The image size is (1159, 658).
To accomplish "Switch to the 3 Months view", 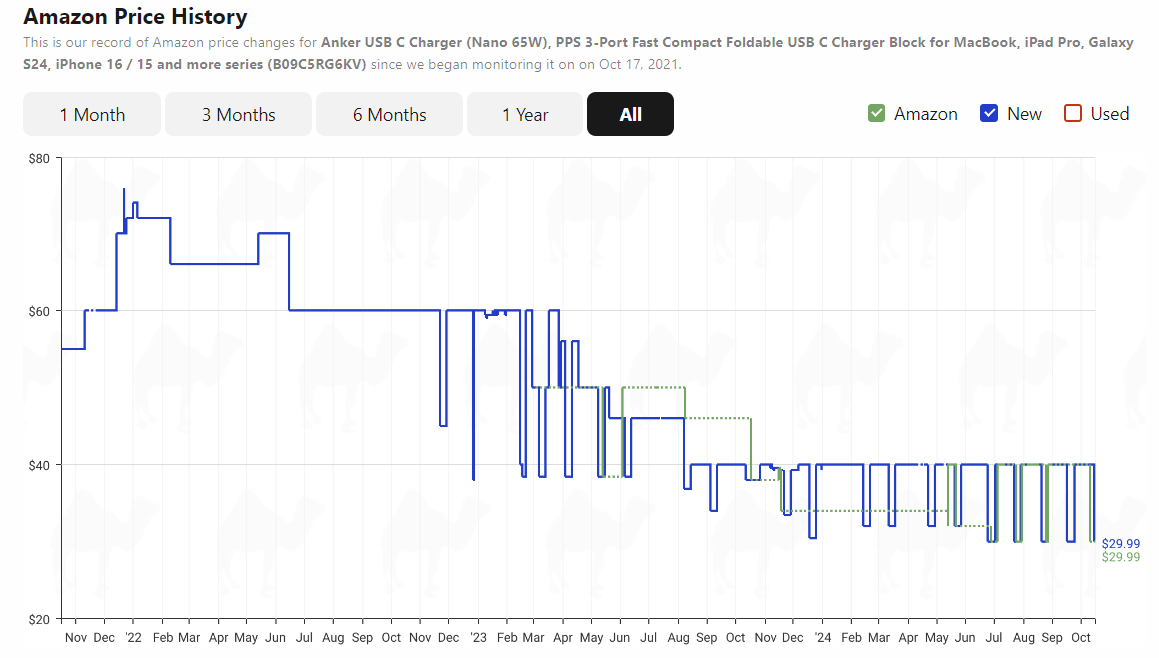I will (x=238, y=115).
